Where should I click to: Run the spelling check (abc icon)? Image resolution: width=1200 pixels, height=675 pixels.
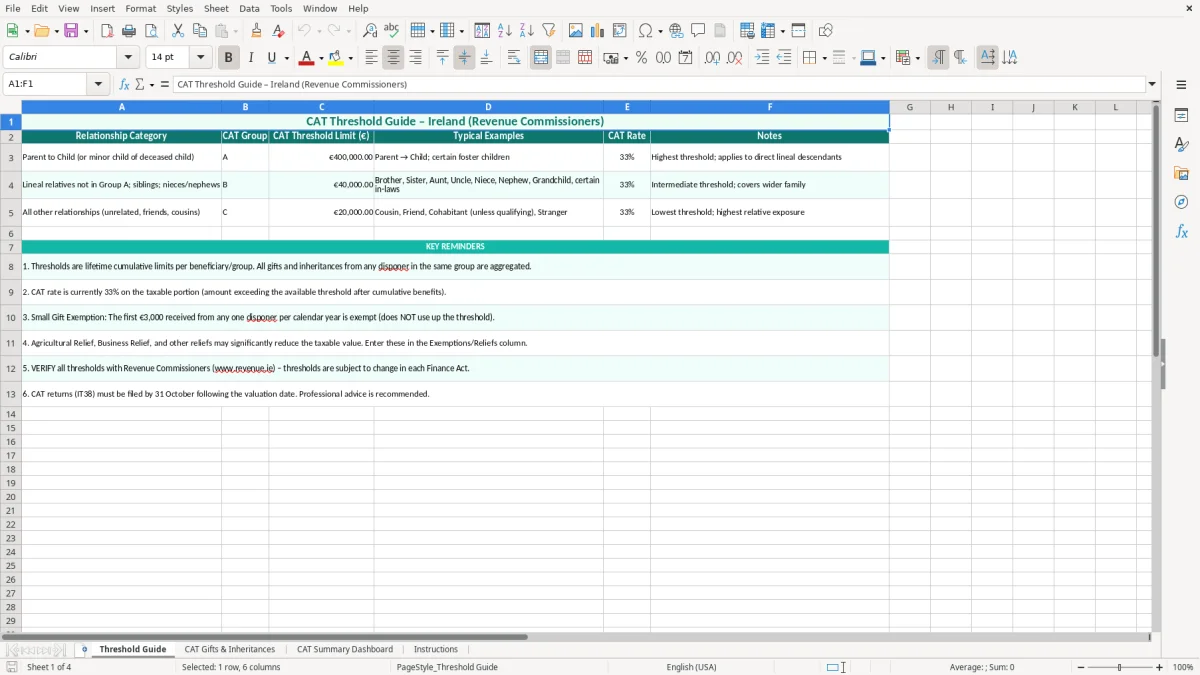coord(392,31)
